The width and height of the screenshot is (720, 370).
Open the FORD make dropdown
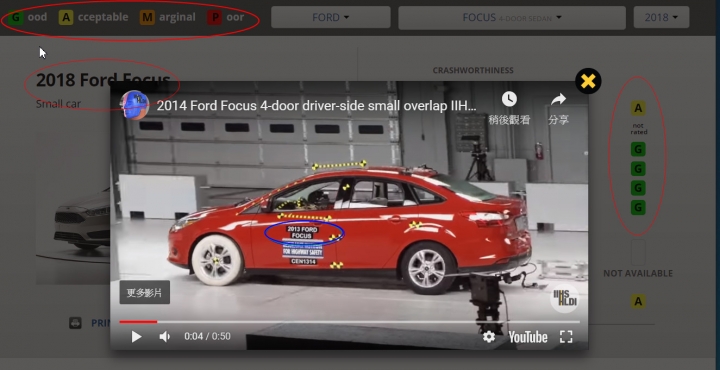(331, 17)
